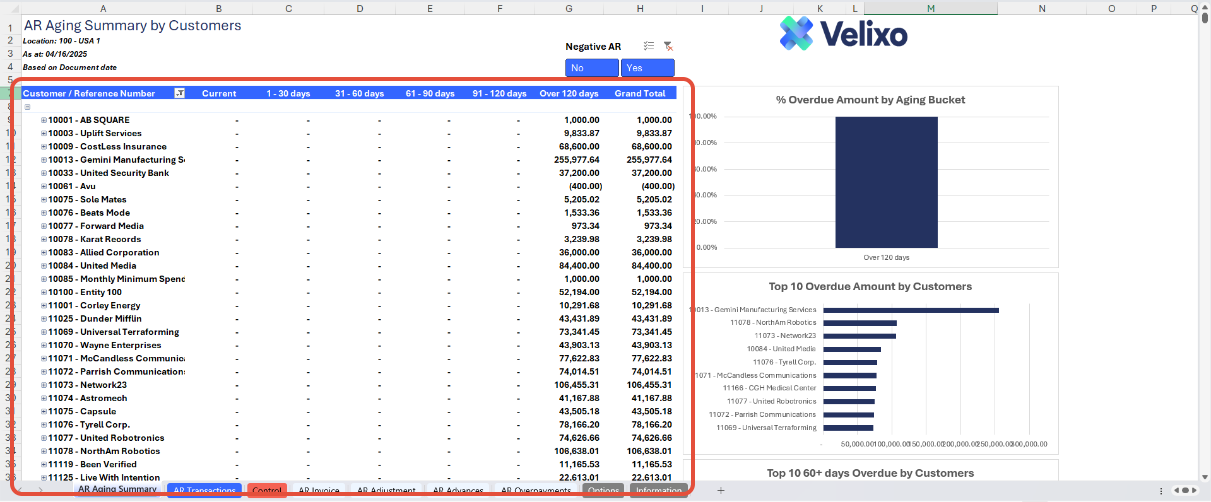Click the 'Current' column heading

[x=219, y=93]
